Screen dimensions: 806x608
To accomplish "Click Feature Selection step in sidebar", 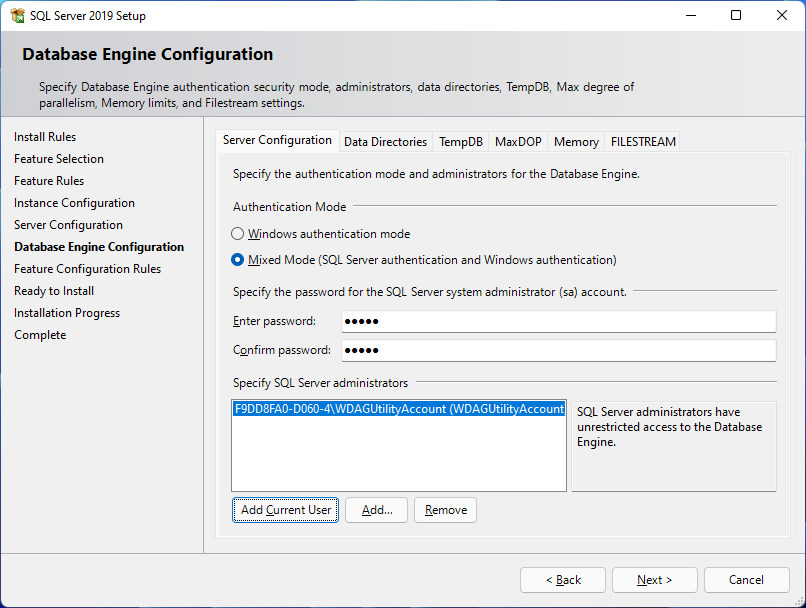I will point(59,159).
